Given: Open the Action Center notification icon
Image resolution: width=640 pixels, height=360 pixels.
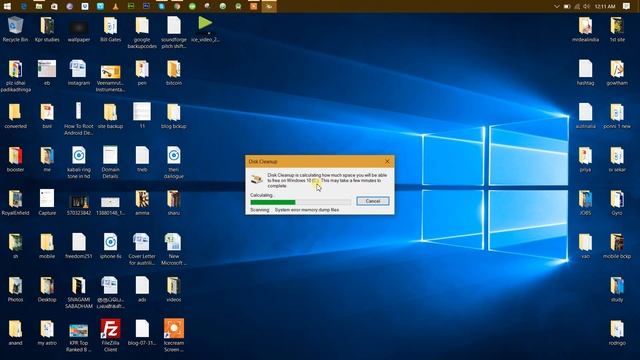Looking at the screenshot, I should (x=627, y=6).
